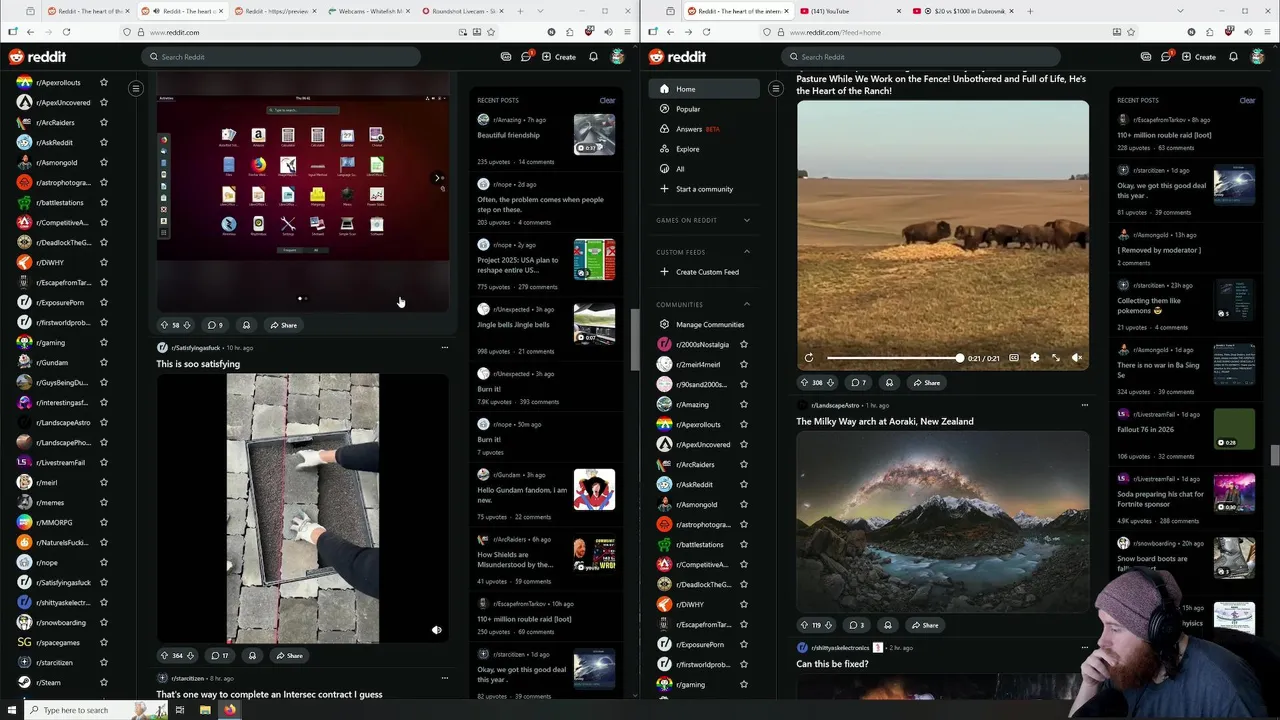This screenshot has height=720, width=1280.
Task: Open comments on bison post (7)
Action: [858, 383]
